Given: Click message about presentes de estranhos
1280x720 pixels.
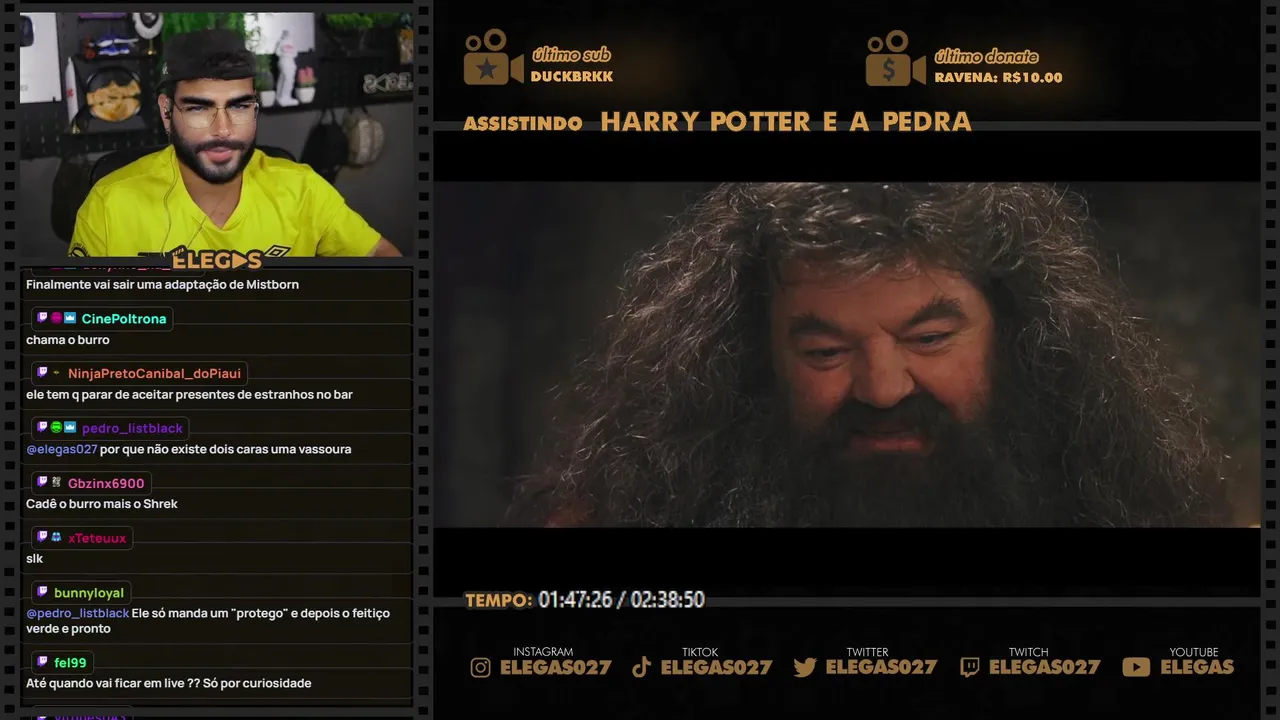Looking at the screenshot, I should (189, 395).
